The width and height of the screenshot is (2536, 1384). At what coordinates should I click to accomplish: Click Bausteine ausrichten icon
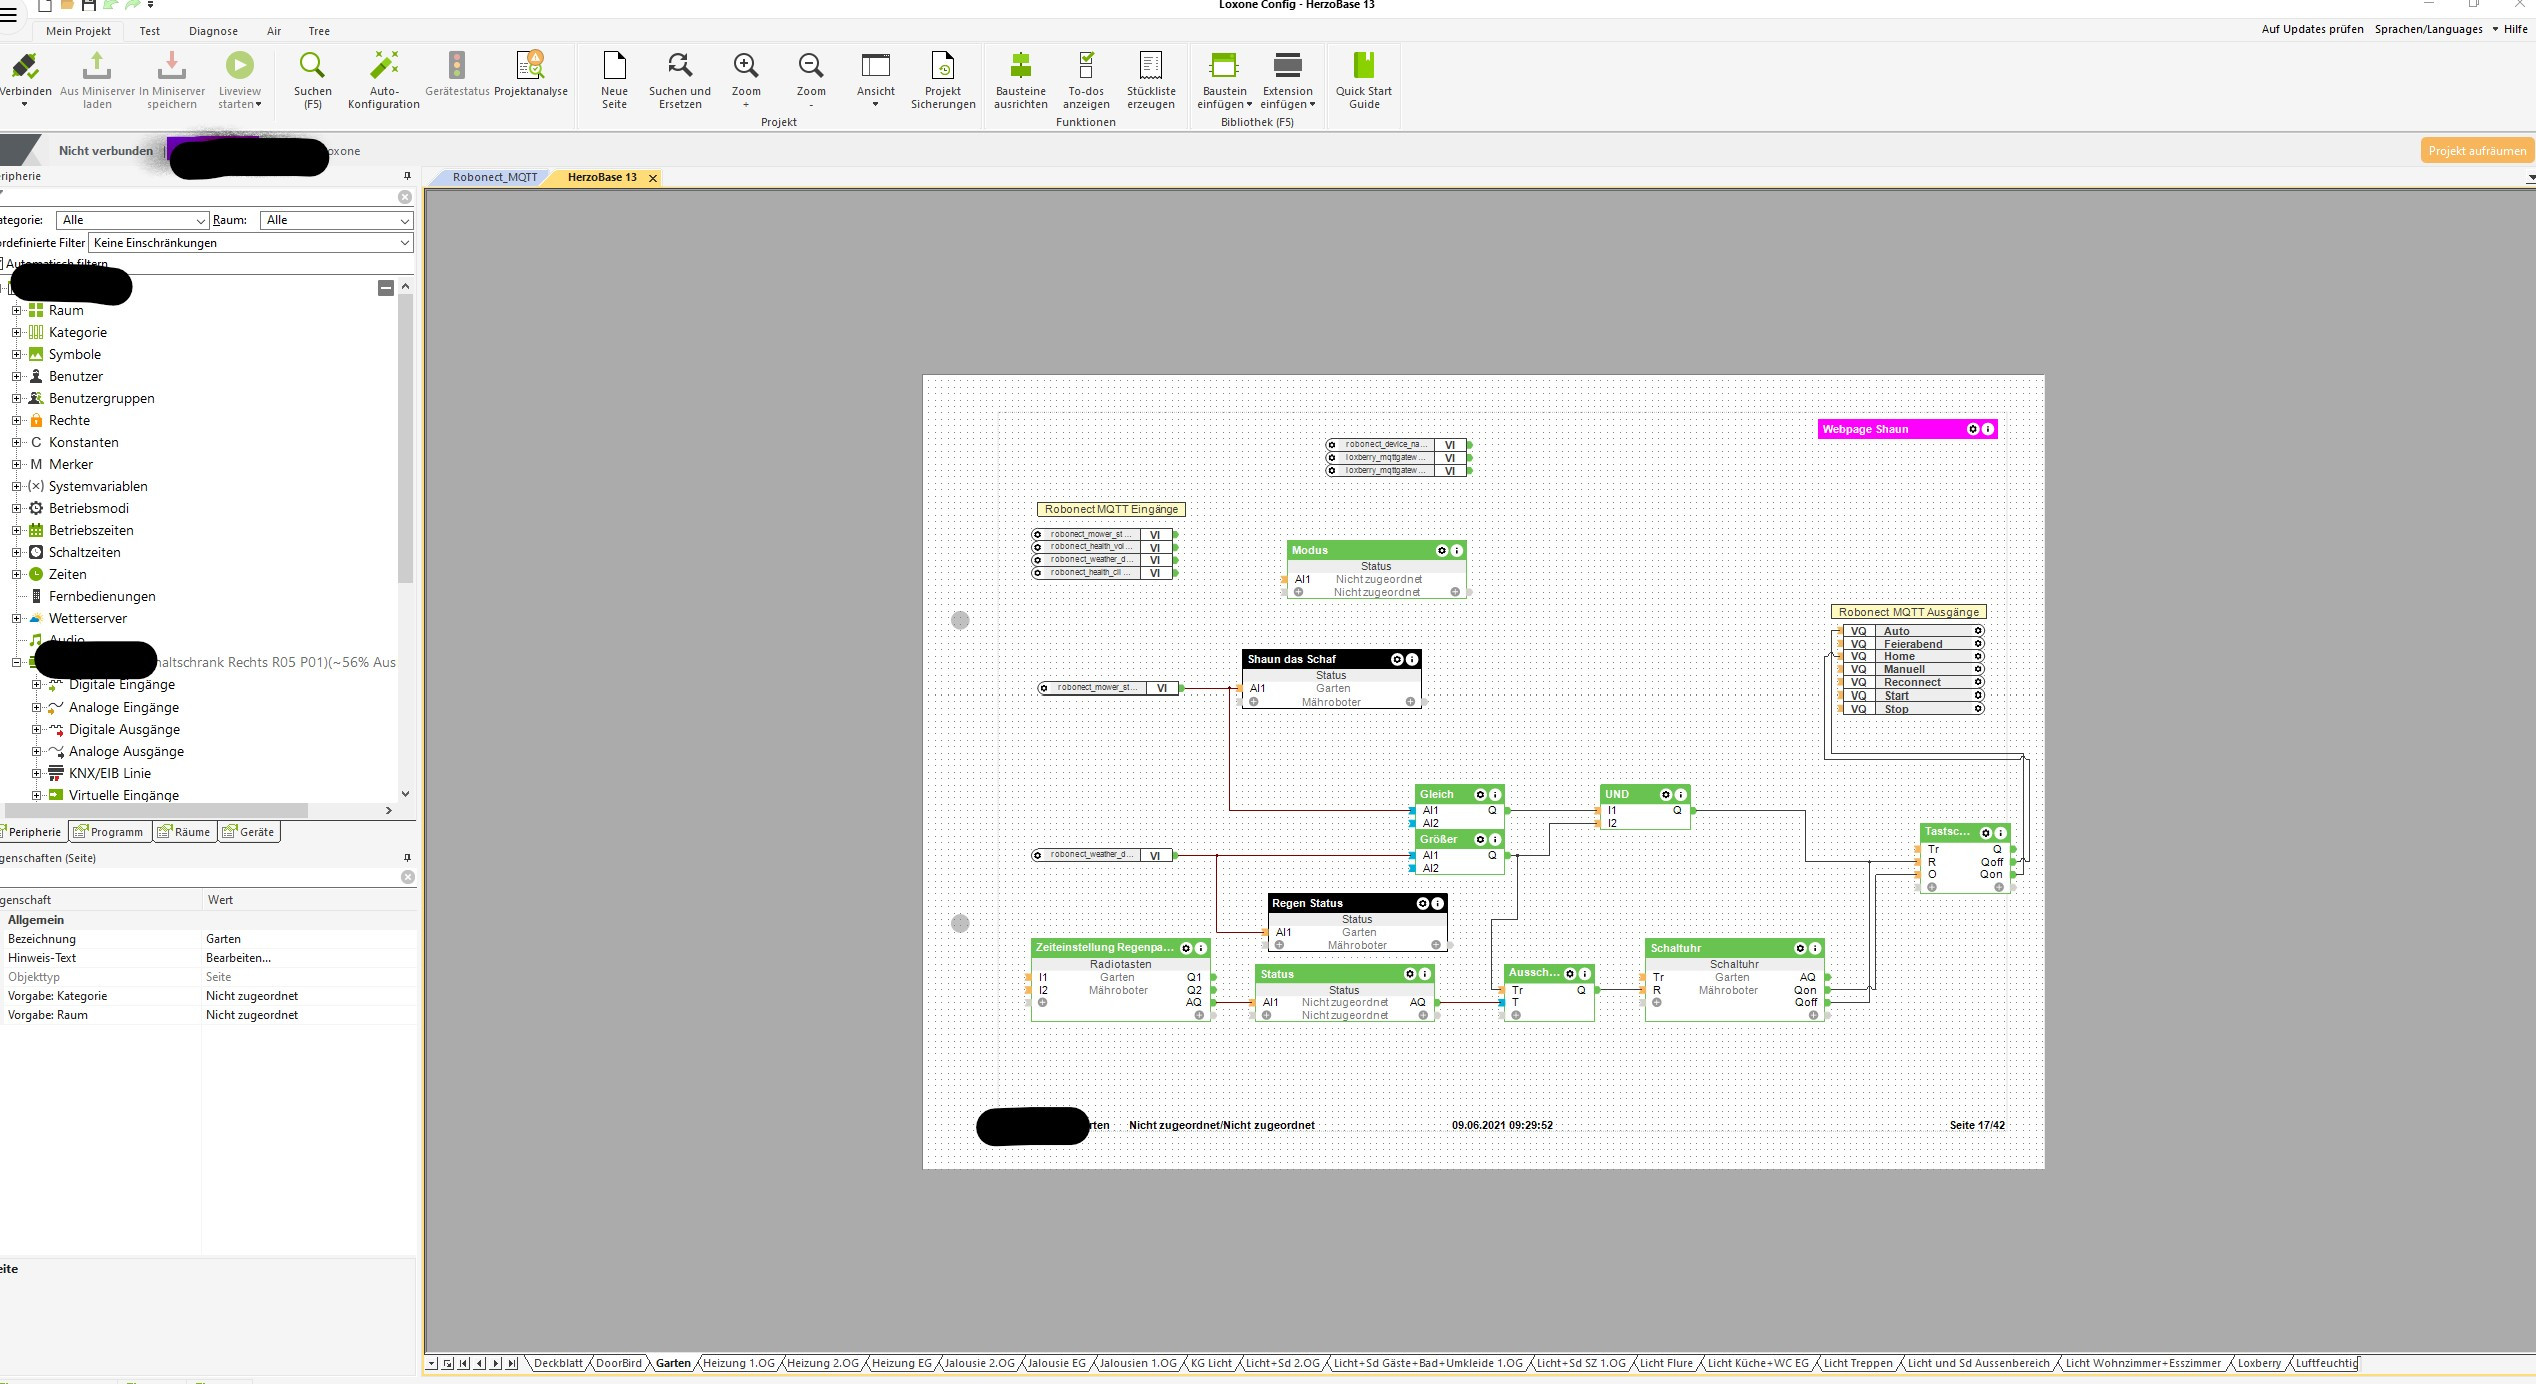pos(1020,66)
